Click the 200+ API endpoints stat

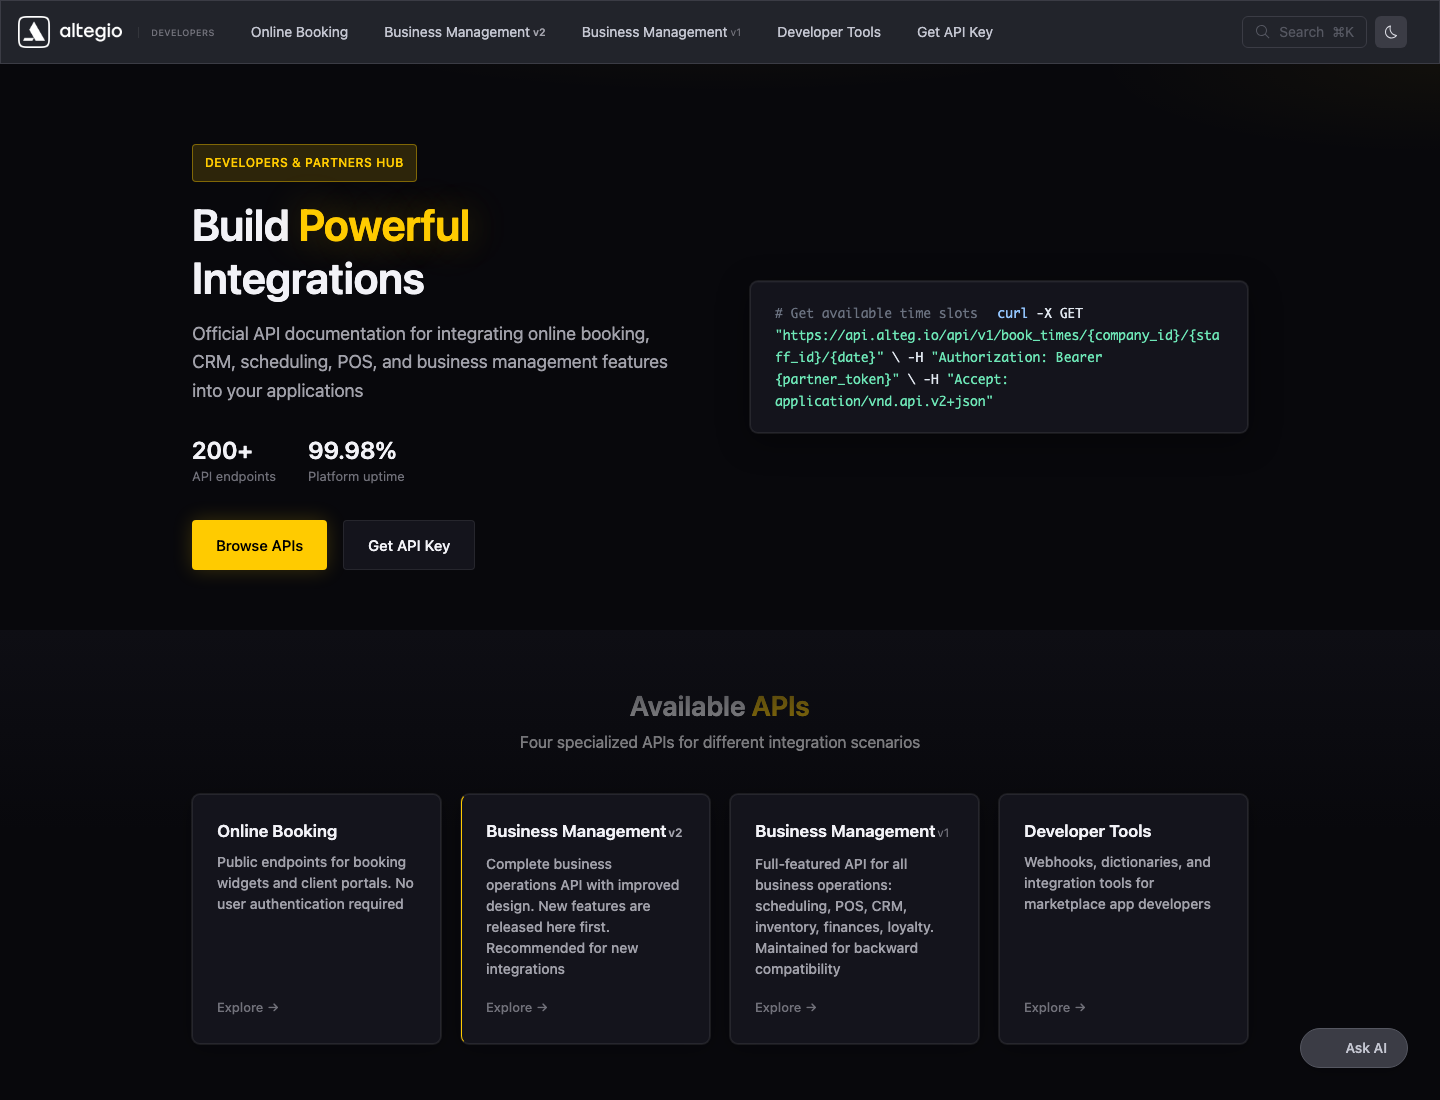234,461
